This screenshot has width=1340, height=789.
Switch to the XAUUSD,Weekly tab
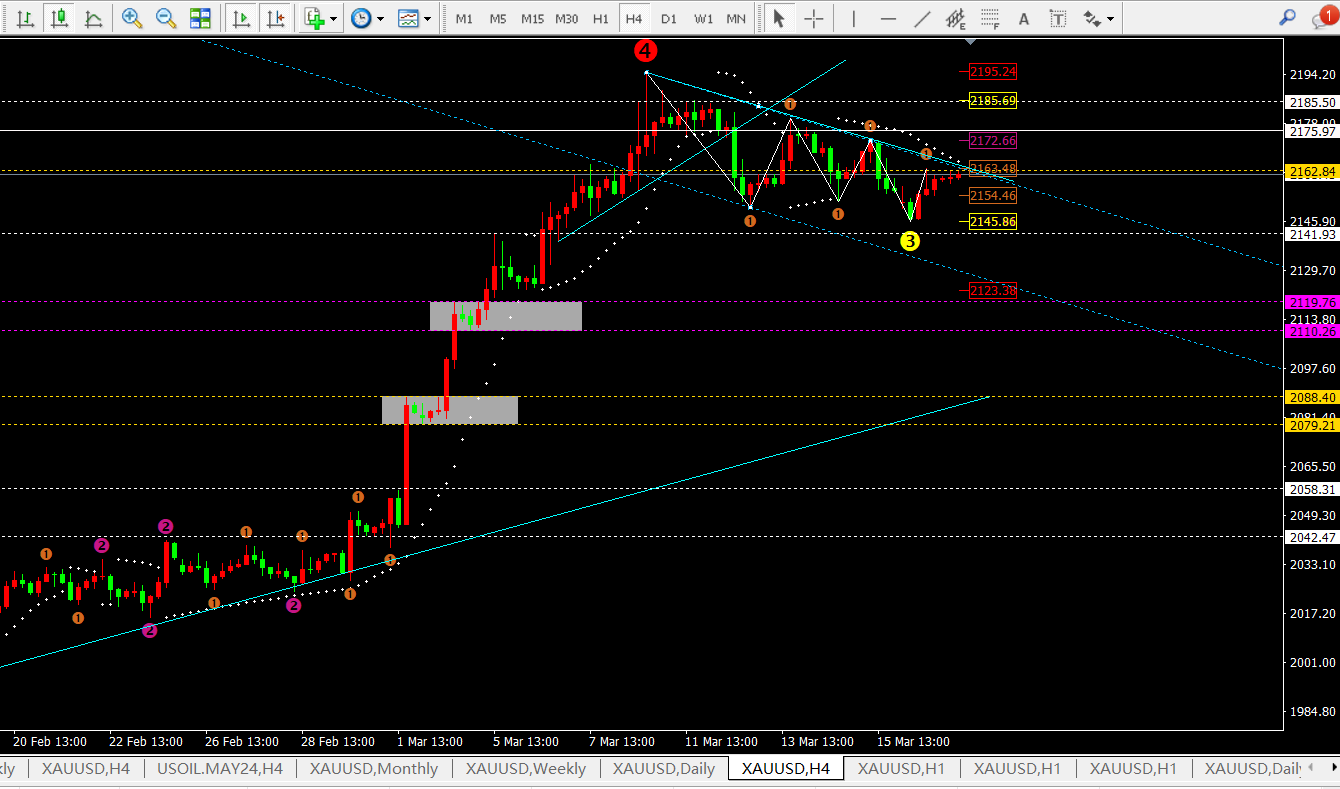[x=526, y=768]
